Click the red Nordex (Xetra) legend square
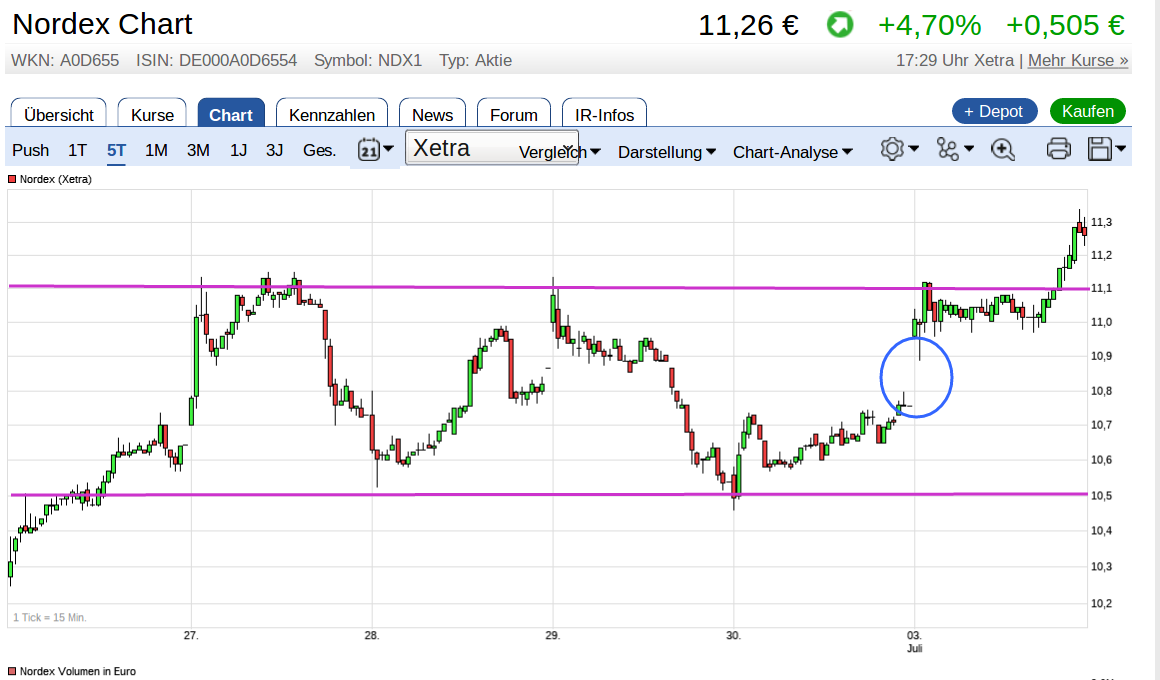This screenshot has height=680, width=1160. (12, 179)
